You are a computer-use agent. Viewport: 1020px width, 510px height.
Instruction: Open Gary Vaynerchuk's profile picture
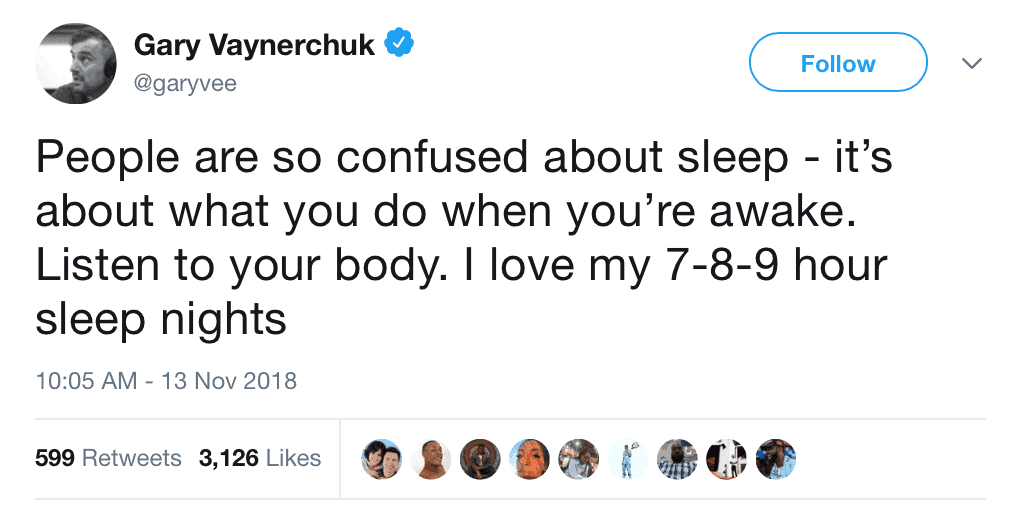click(x=76, y=64)
